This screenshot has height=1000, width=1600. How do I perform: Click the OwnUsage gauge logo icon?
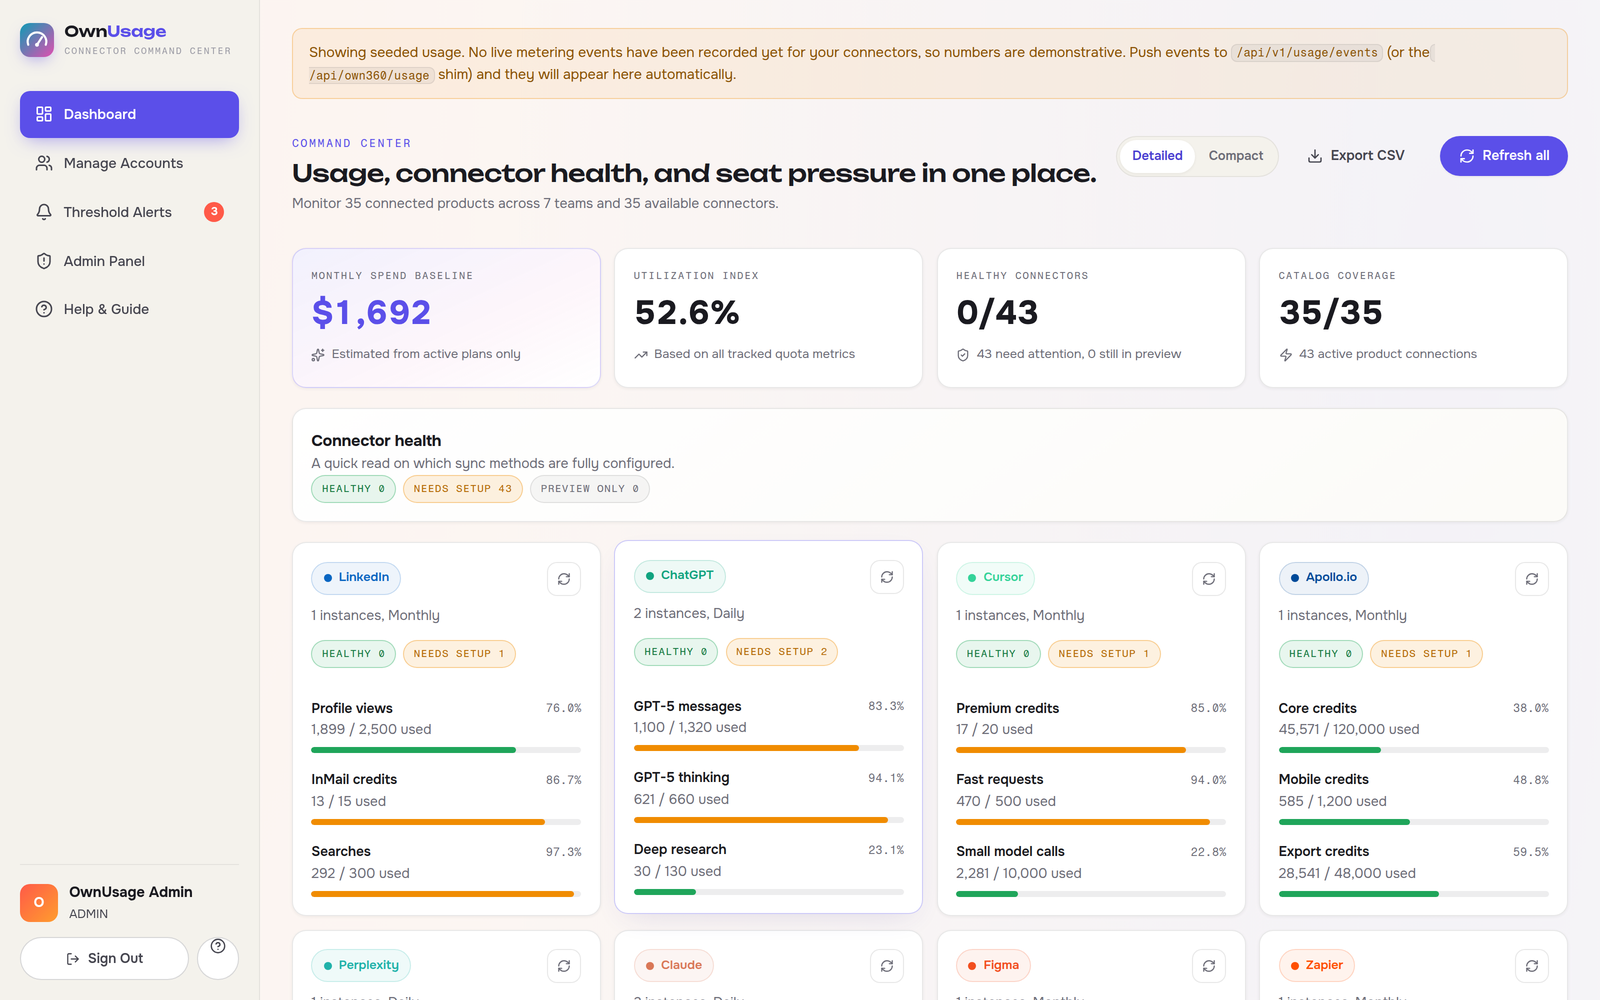[x=37, y=40]
